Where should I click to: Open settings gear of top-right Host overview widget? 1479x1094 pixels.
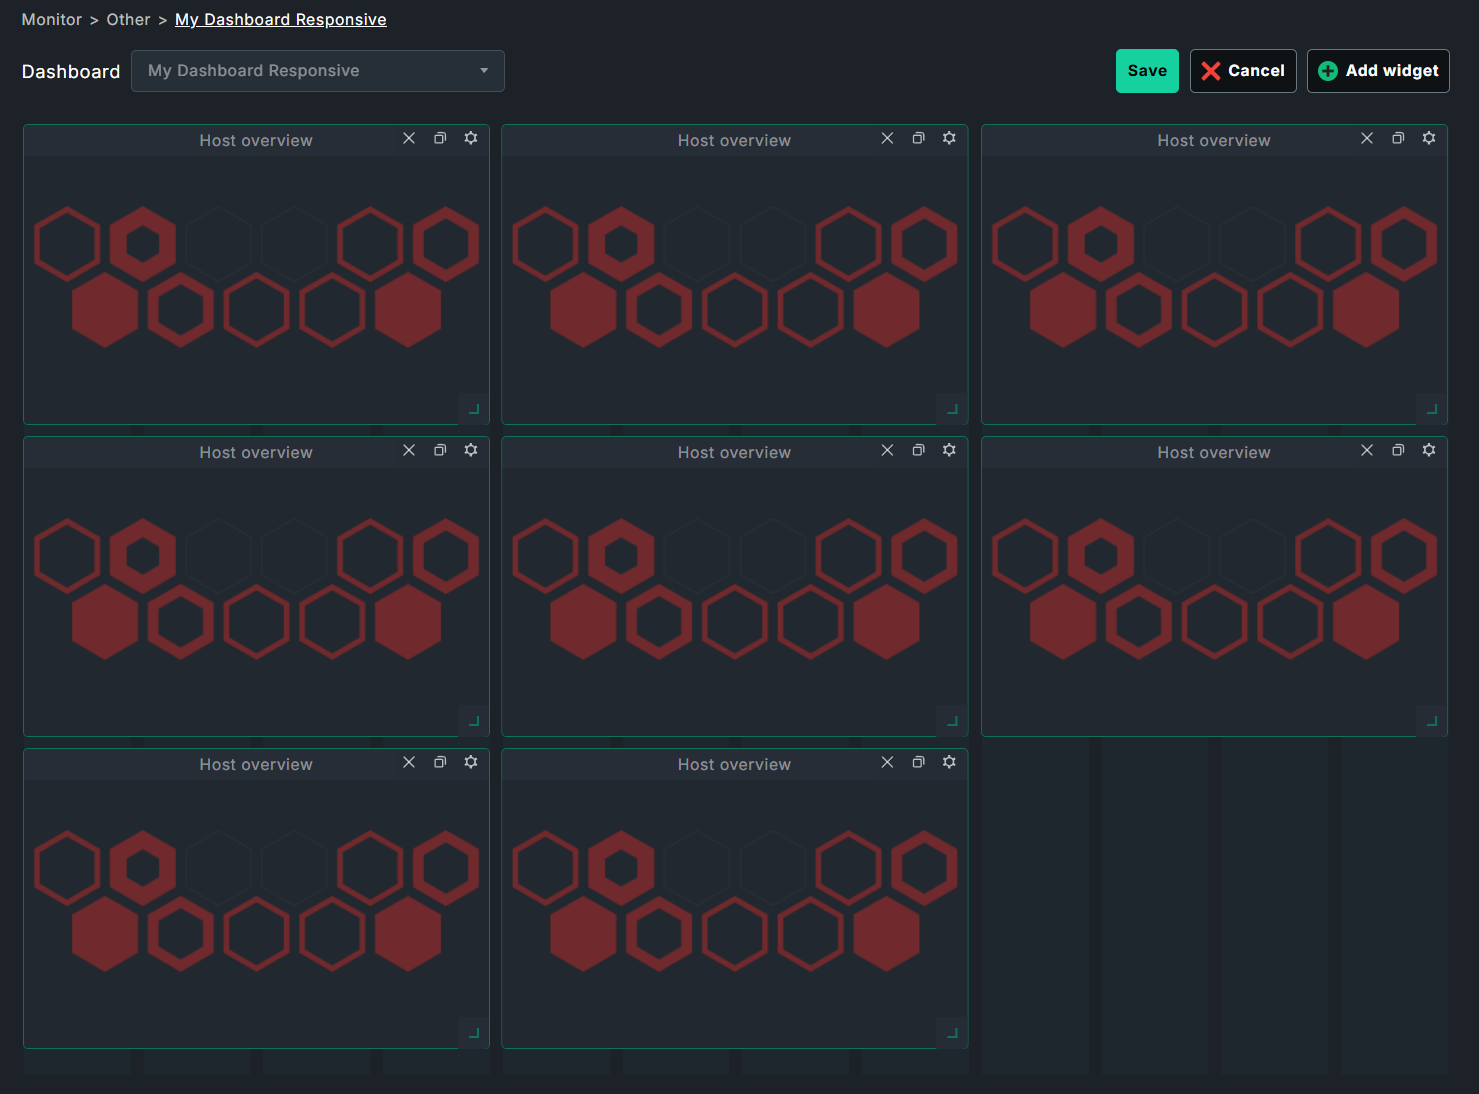(x=1429, y=138)
